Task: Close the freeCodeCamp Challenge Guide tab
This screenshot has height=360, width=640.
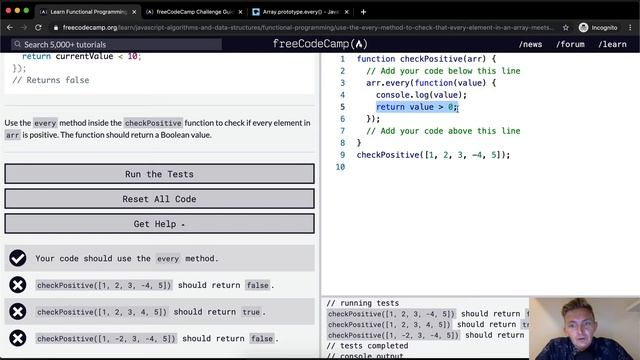Action: tap(240, 12)
